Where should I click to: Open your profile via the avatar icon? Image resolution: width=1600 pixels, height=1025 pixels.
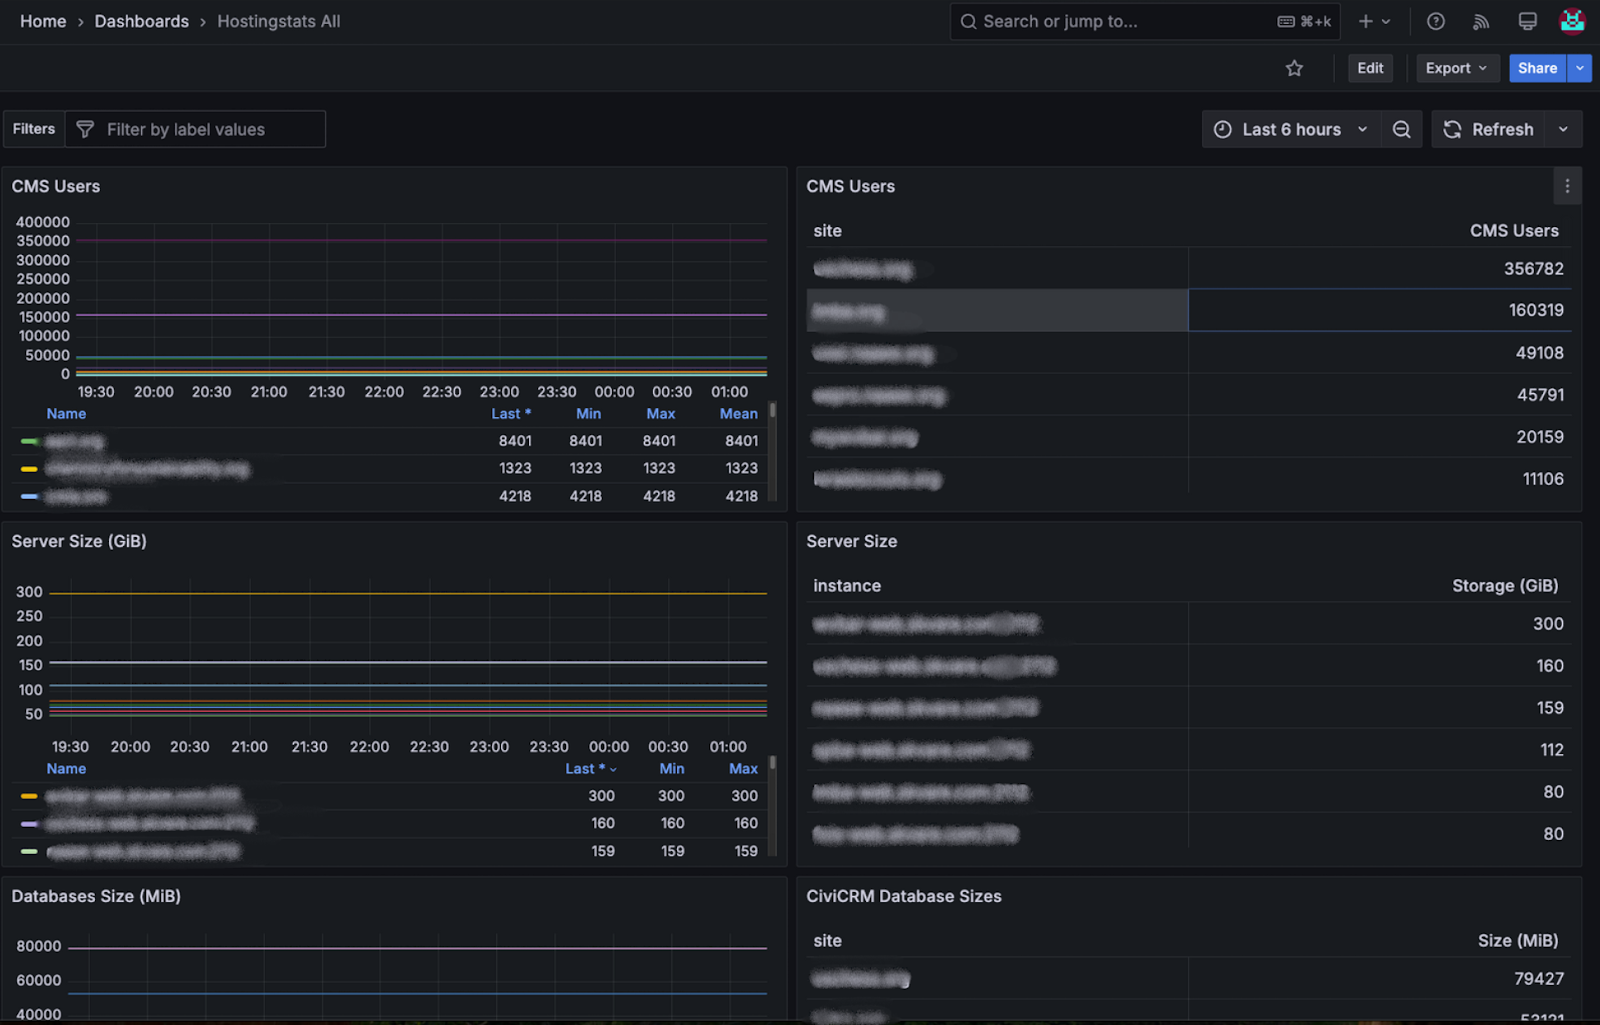click(x=1571, y=21)
